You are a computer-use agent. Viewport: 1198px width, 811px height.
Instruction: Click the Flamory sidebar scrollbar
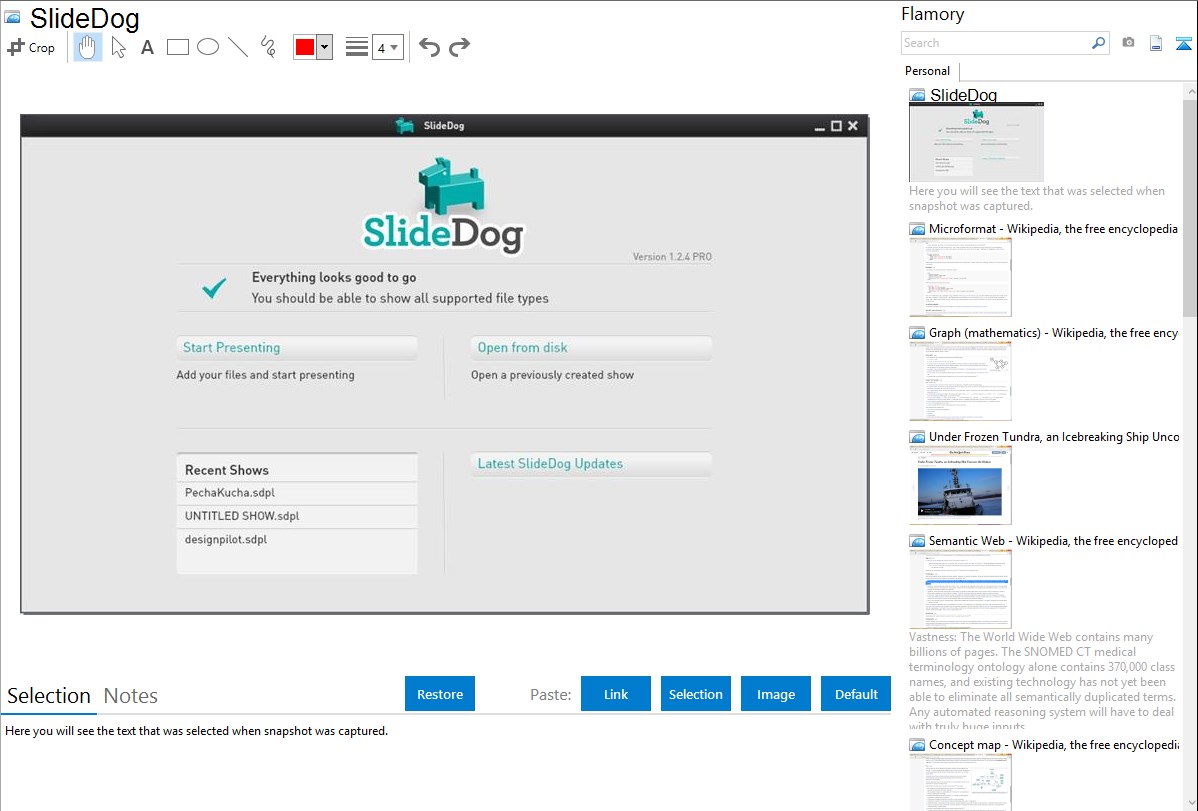click(x=1190, y=206)
